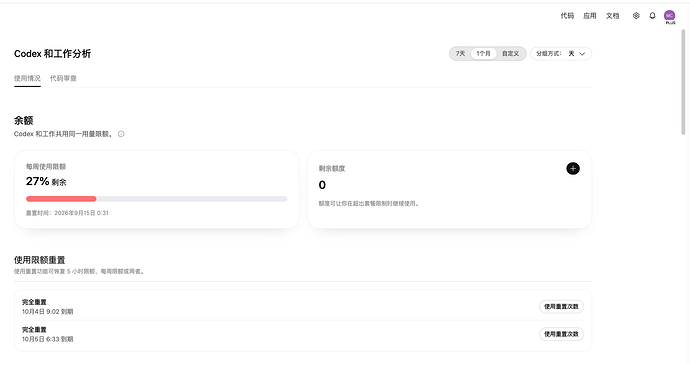Add credits with the black plus button
The height and width of the screenshot is (365, 690).
(x=573, y=169)
